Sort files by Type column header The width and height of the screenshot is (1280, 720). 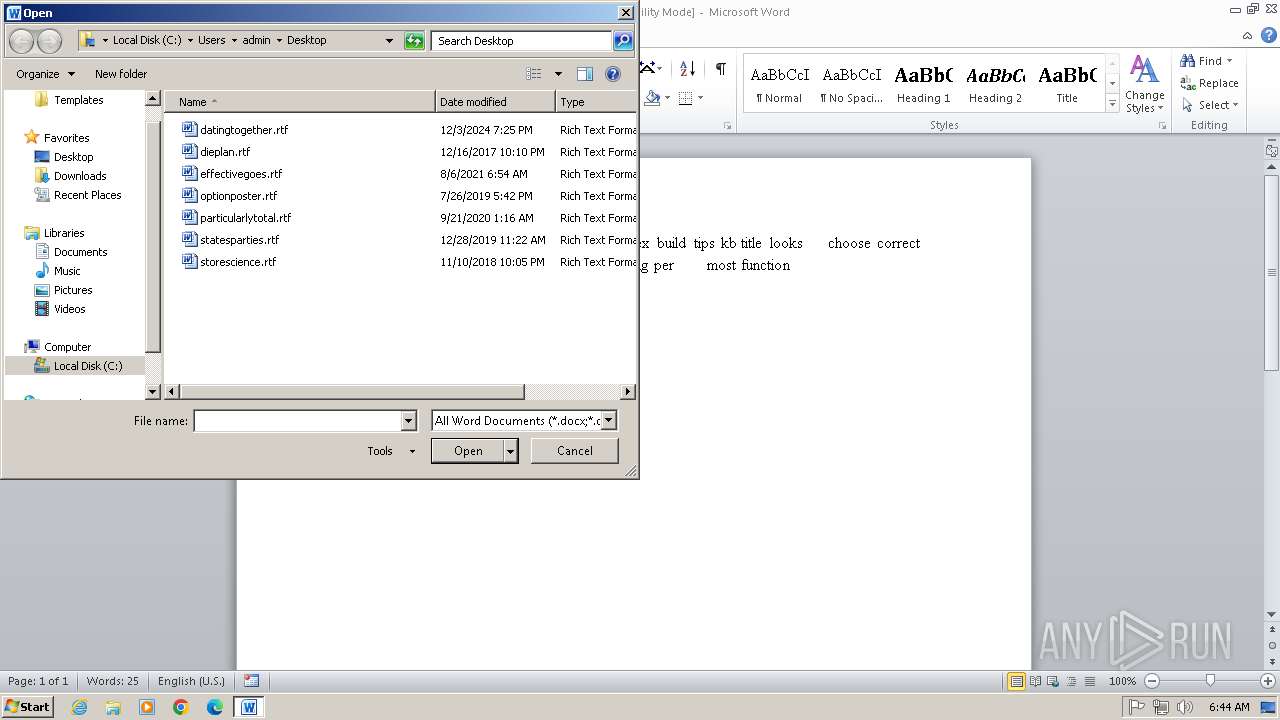[x=596, y=102]
